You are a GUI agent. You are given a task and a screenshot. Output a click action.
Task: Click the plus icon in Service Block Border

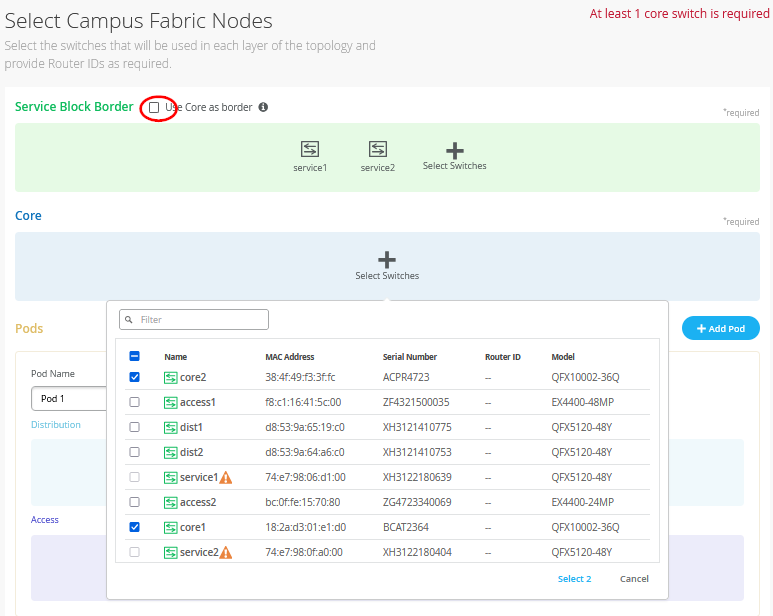coord(454,151)
